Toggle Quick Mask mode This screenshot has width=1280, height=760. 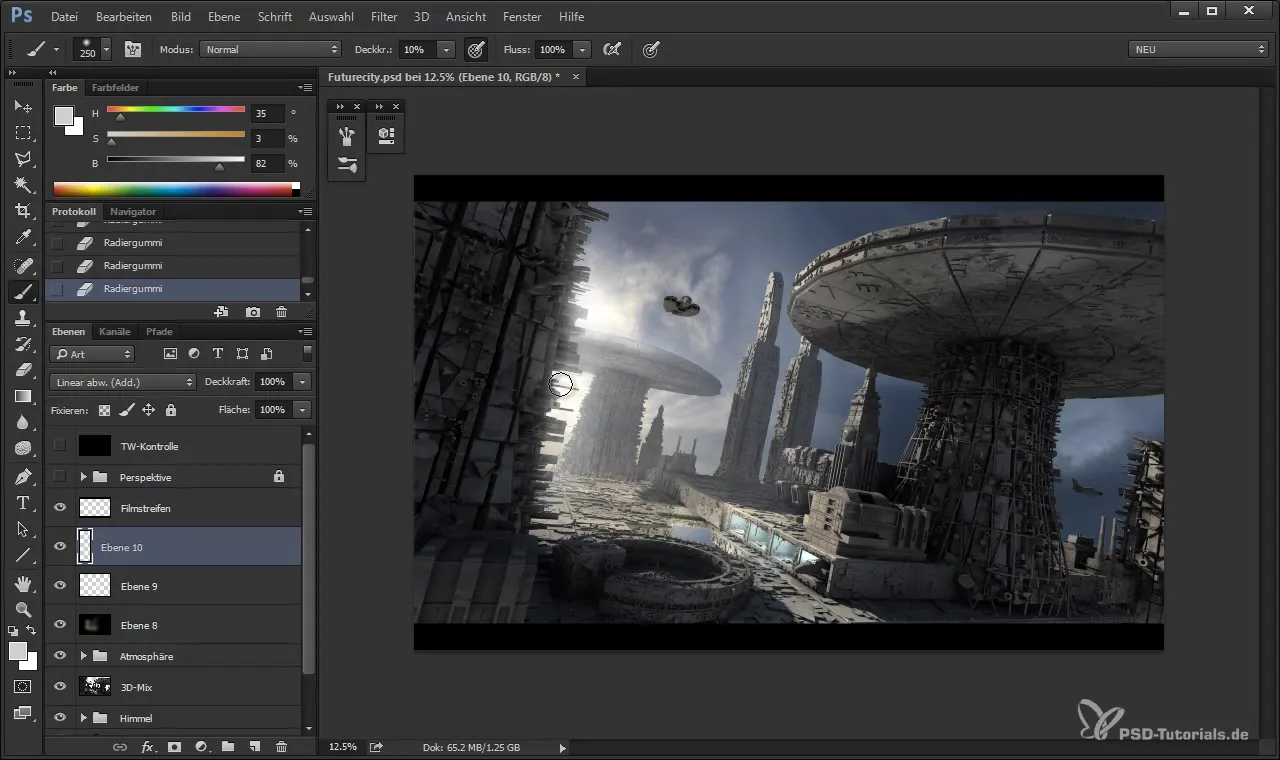click(23, 687)
